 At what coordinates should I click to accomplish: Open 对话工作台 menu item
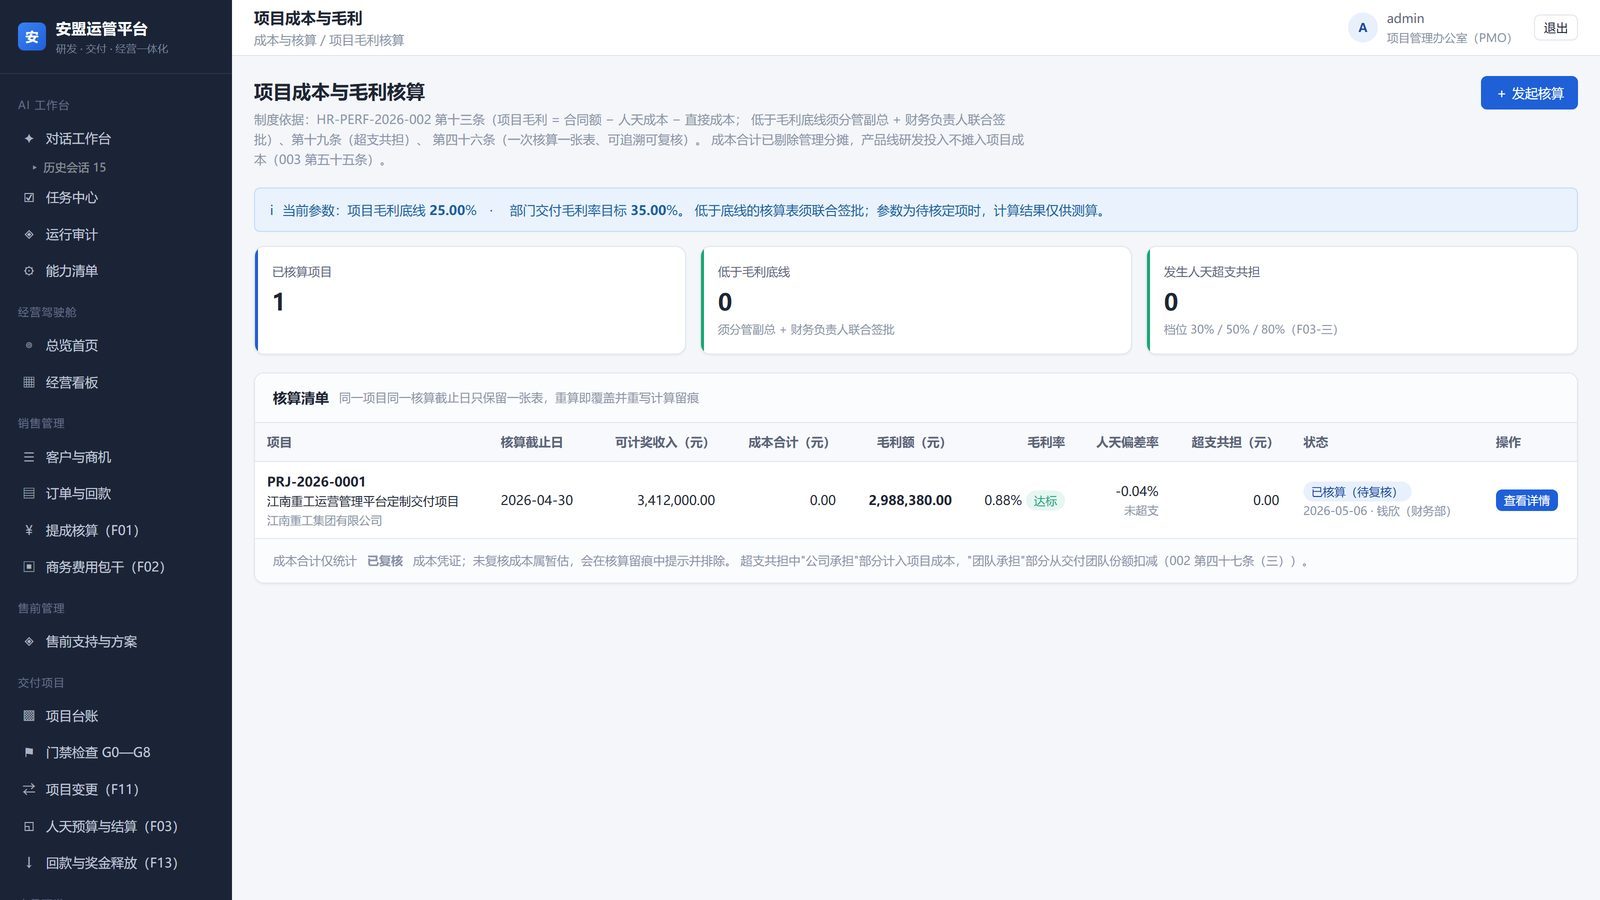(x=116, y=138)
